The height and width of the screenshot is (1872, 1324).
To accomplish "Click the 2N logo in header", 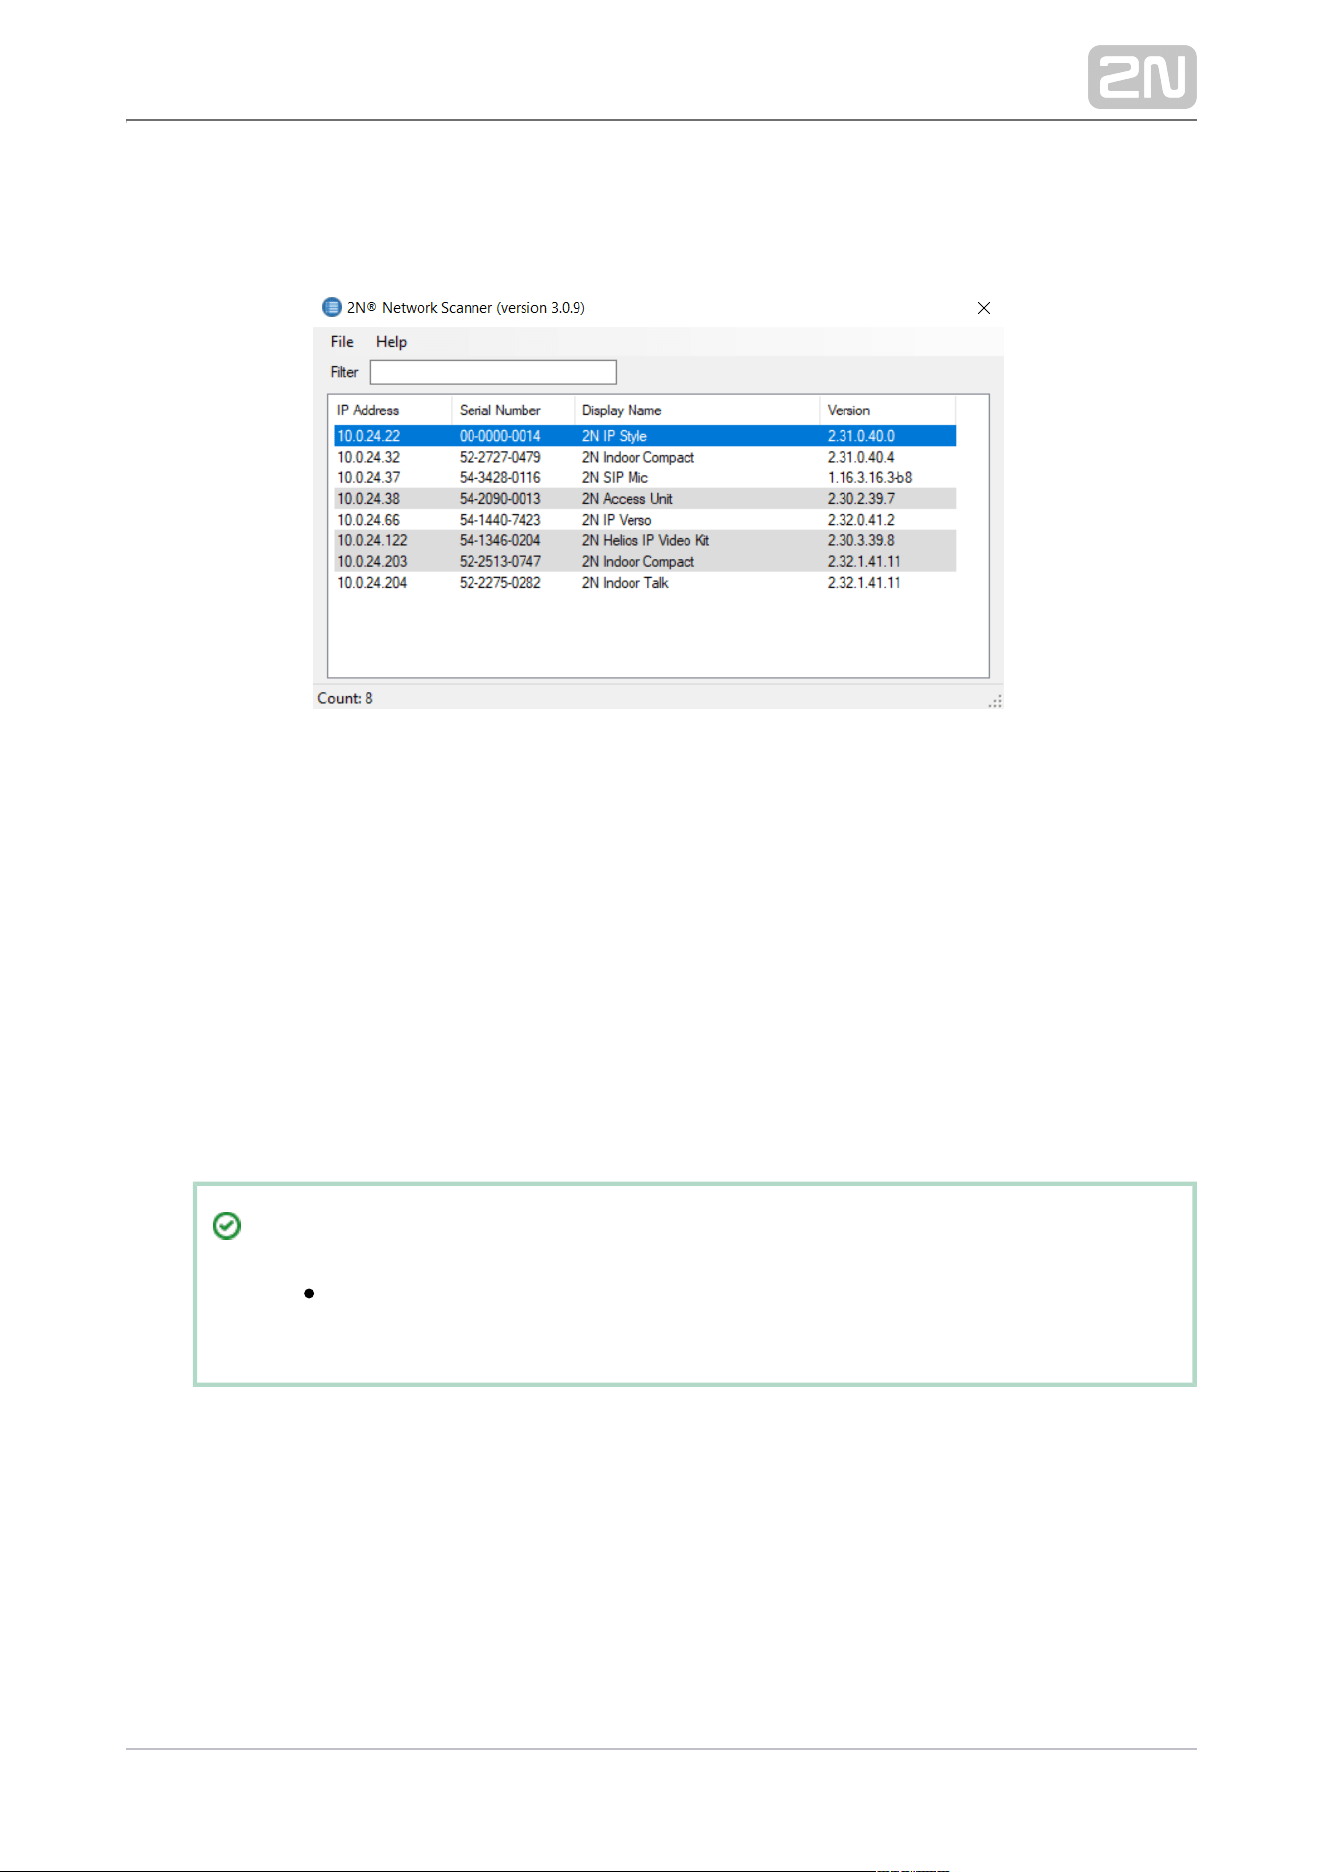I will point(1142,77).
